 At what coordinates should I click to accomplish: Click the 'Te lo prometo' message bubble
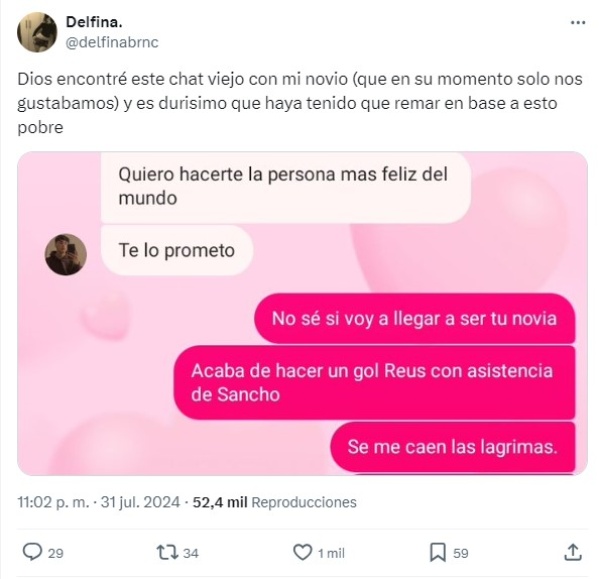click(x=177, y=250)
